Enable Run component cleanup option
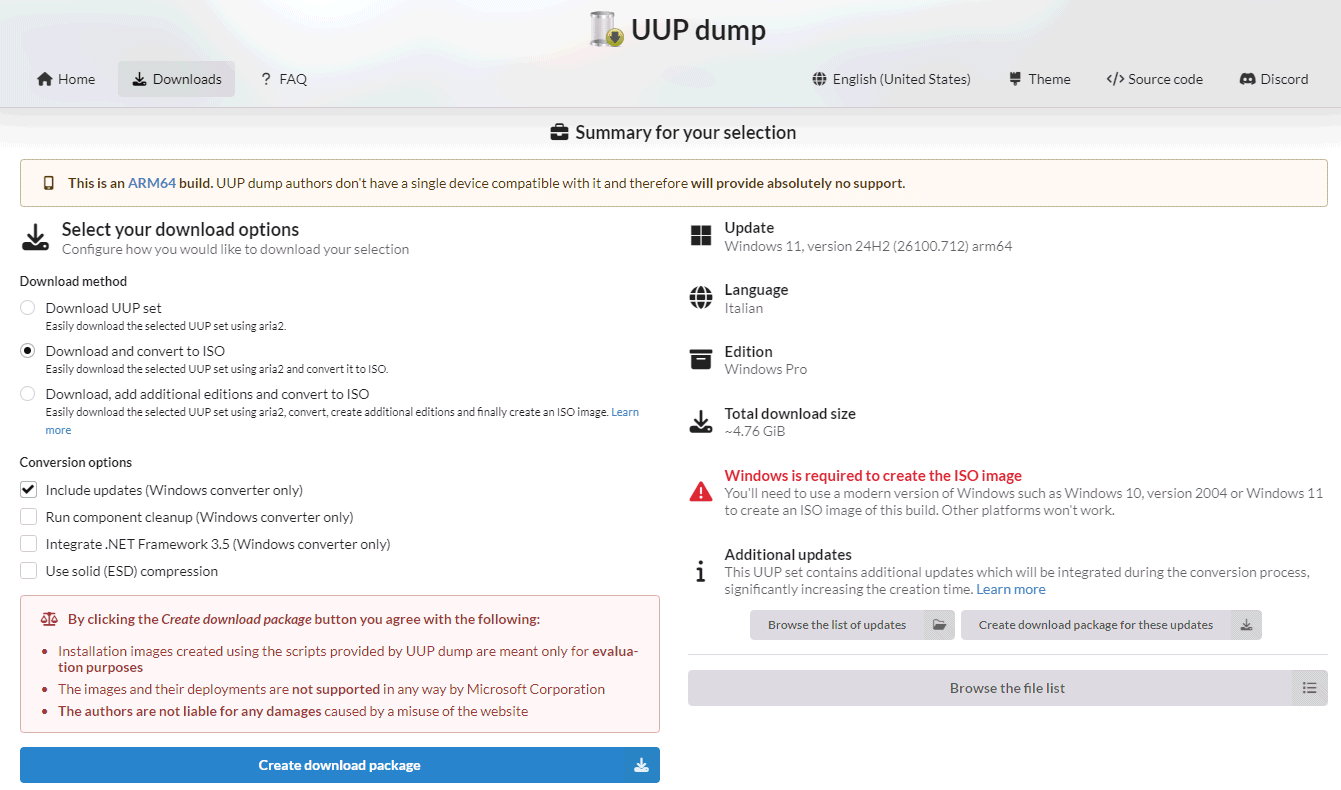The image size is (1341, 790). (28, 517)
